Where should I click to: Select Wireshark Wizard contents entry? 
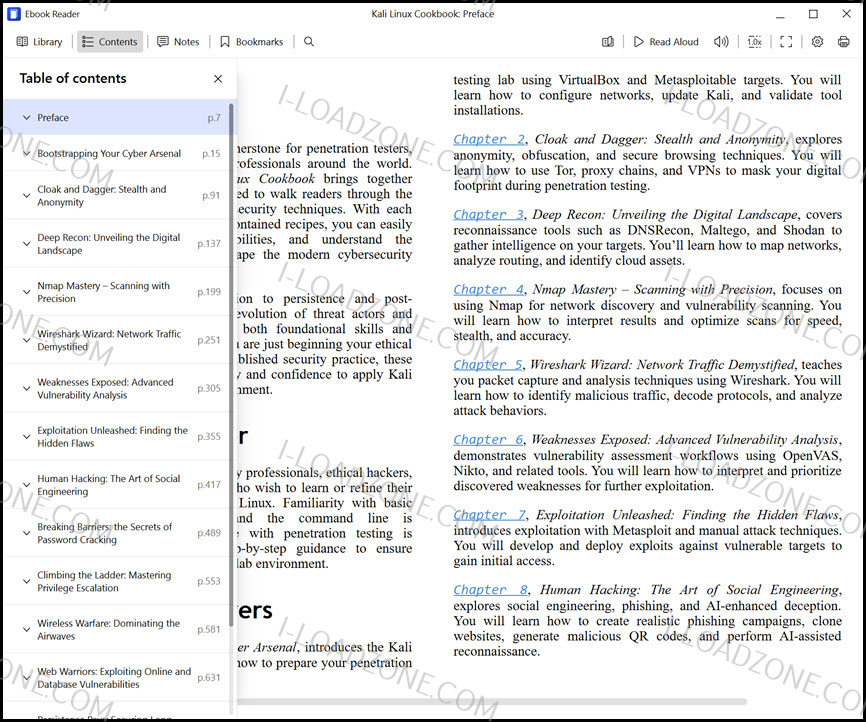[117, 340]
